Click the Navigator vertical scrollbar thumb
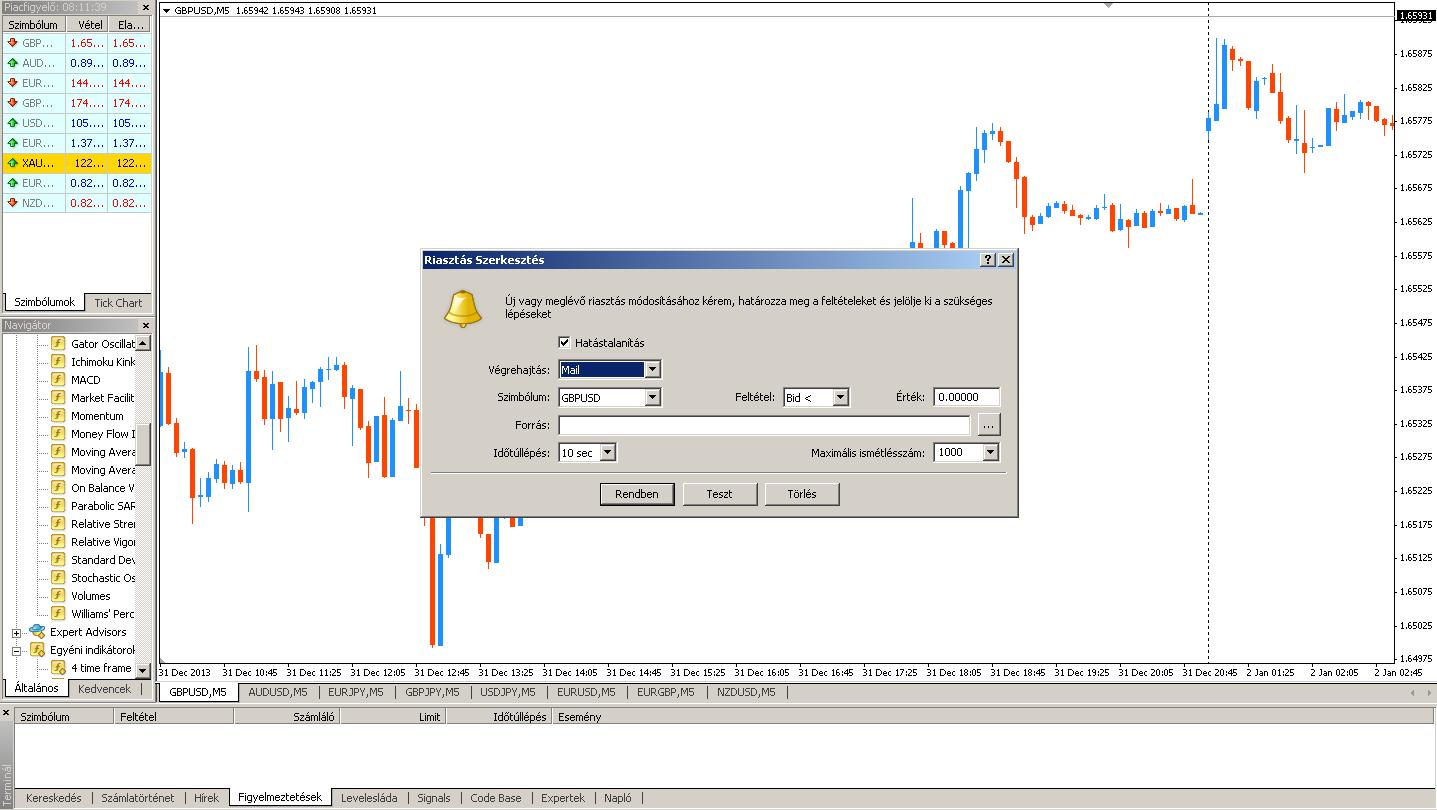Image resolution: width=1437 pixels, height=810 pixels. [143, 444]
